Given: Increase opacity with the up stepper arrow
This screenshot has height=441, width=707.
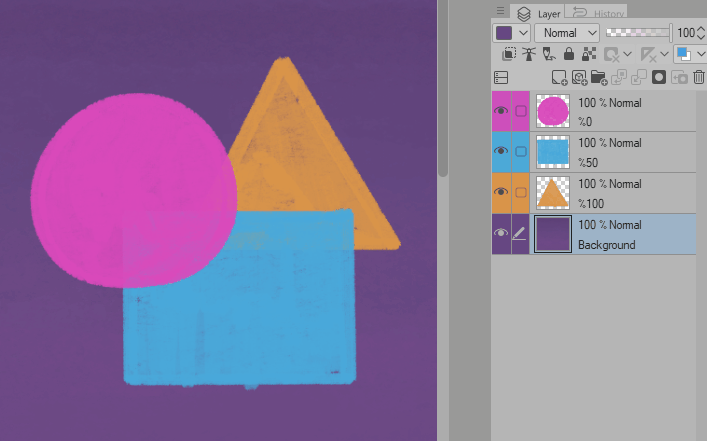Looking at the screenshot, I should point(701,28).
